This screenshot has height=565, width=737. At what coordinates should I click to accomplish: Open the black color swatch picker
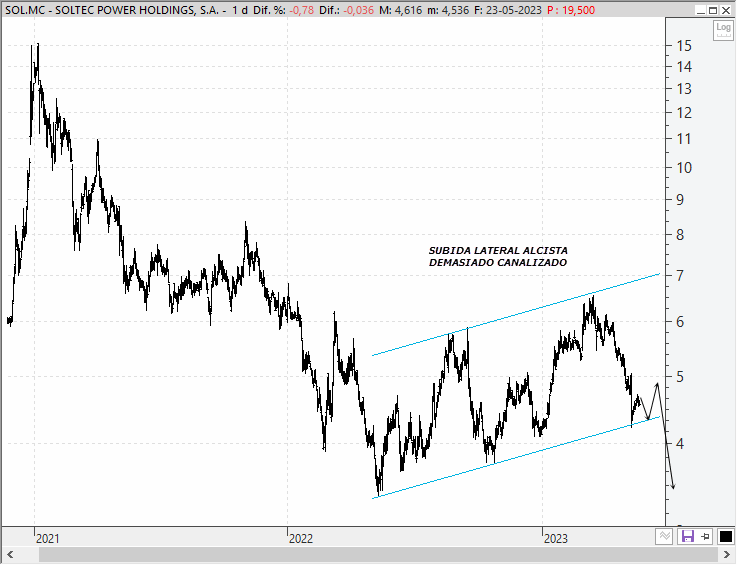point(725,536)
